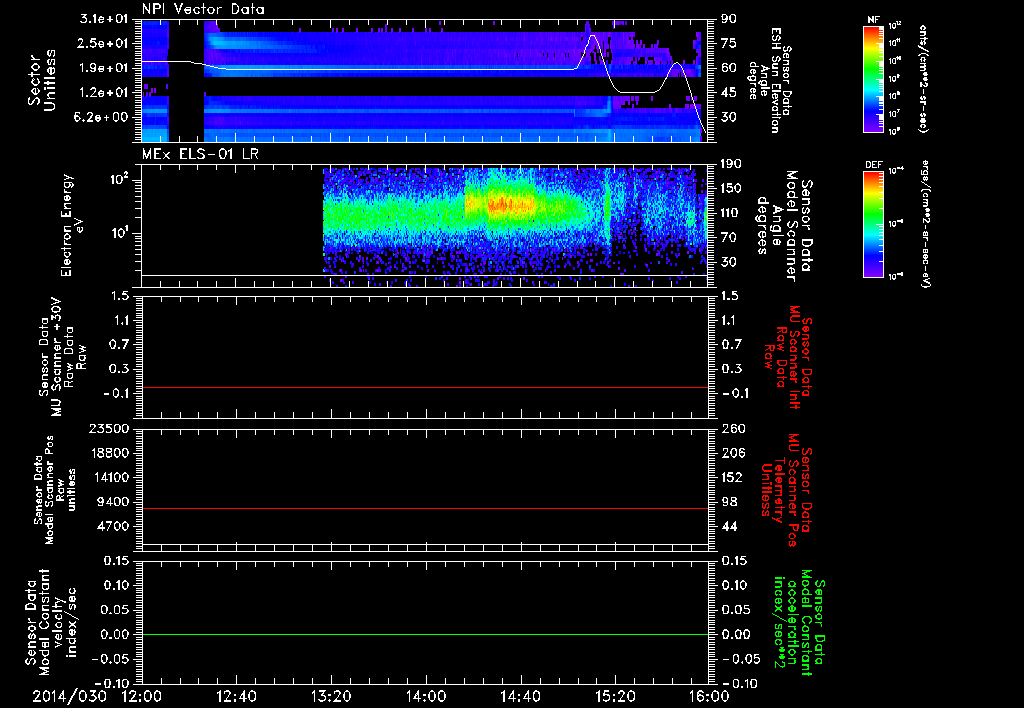Click the white sun elevation peak near 15:10
Image resolution: width=1024 pixels, height=708 pixels.
pyautogui.click(x=593, y=37)
